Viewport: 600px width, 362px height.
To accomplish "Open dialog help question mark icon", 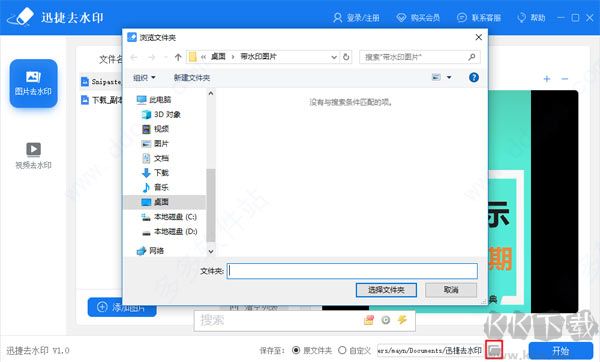I will [x=474, y=78].
